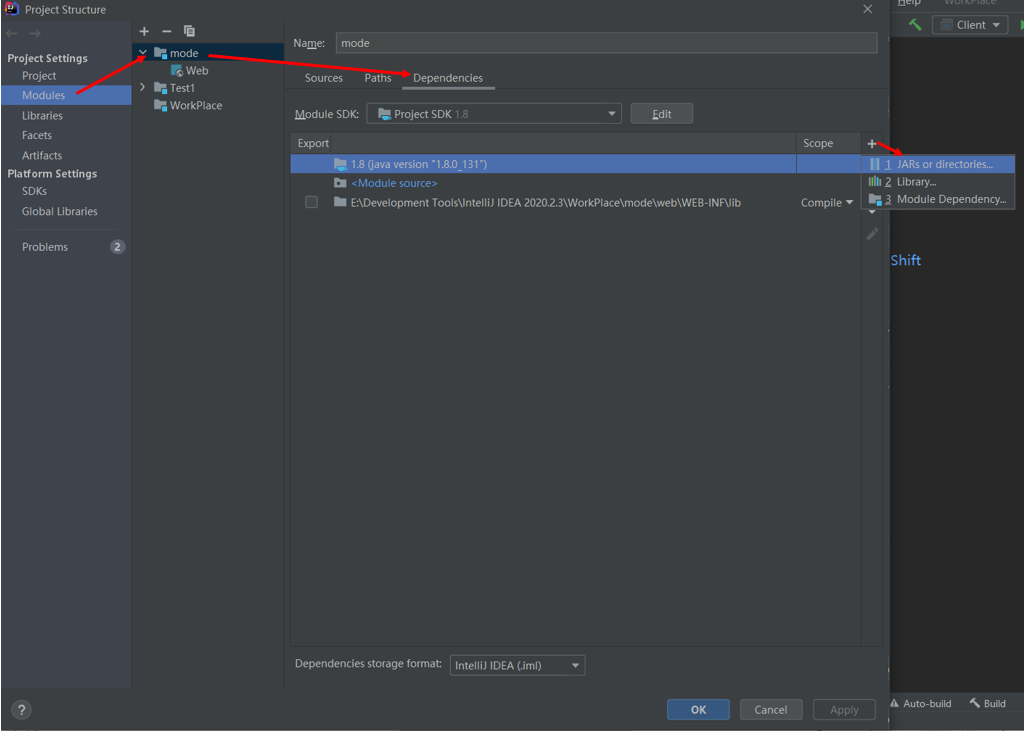
Task: Click the Cancel button
Action: 771,709
